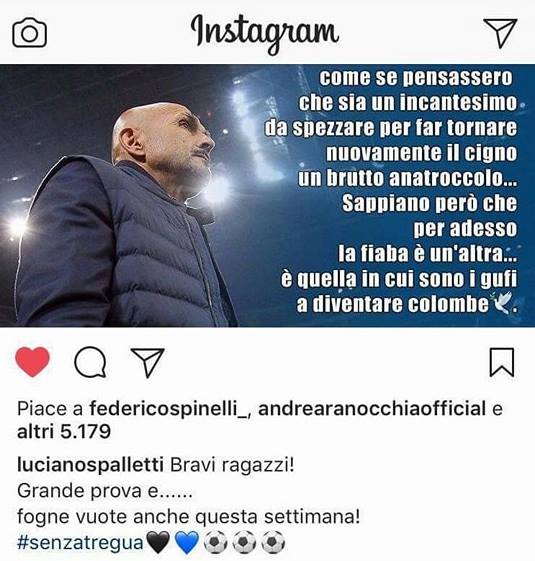Tap the last soccer ball emoji

click(273, 542)
